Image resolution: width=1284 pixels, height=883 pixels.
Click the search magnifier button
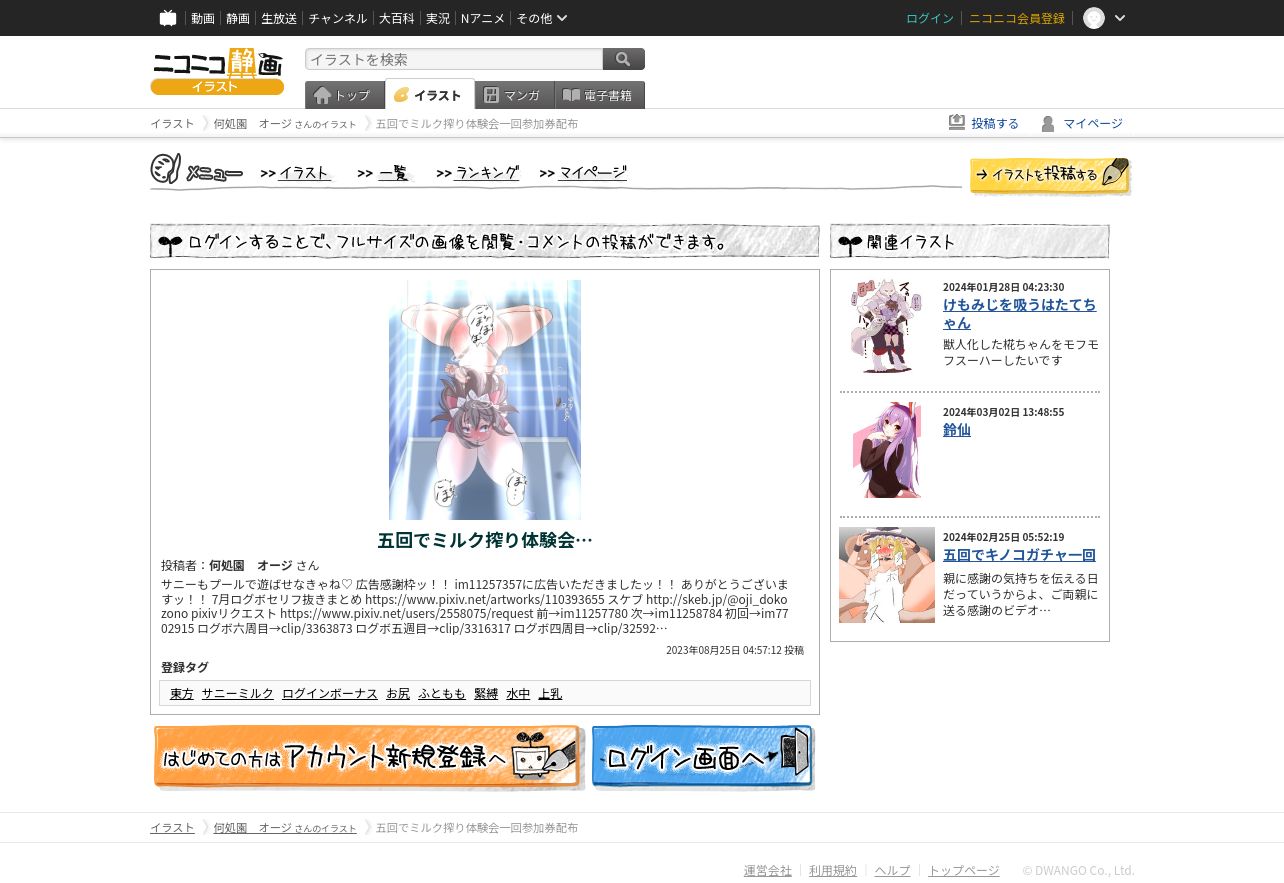tap(624, 59)
